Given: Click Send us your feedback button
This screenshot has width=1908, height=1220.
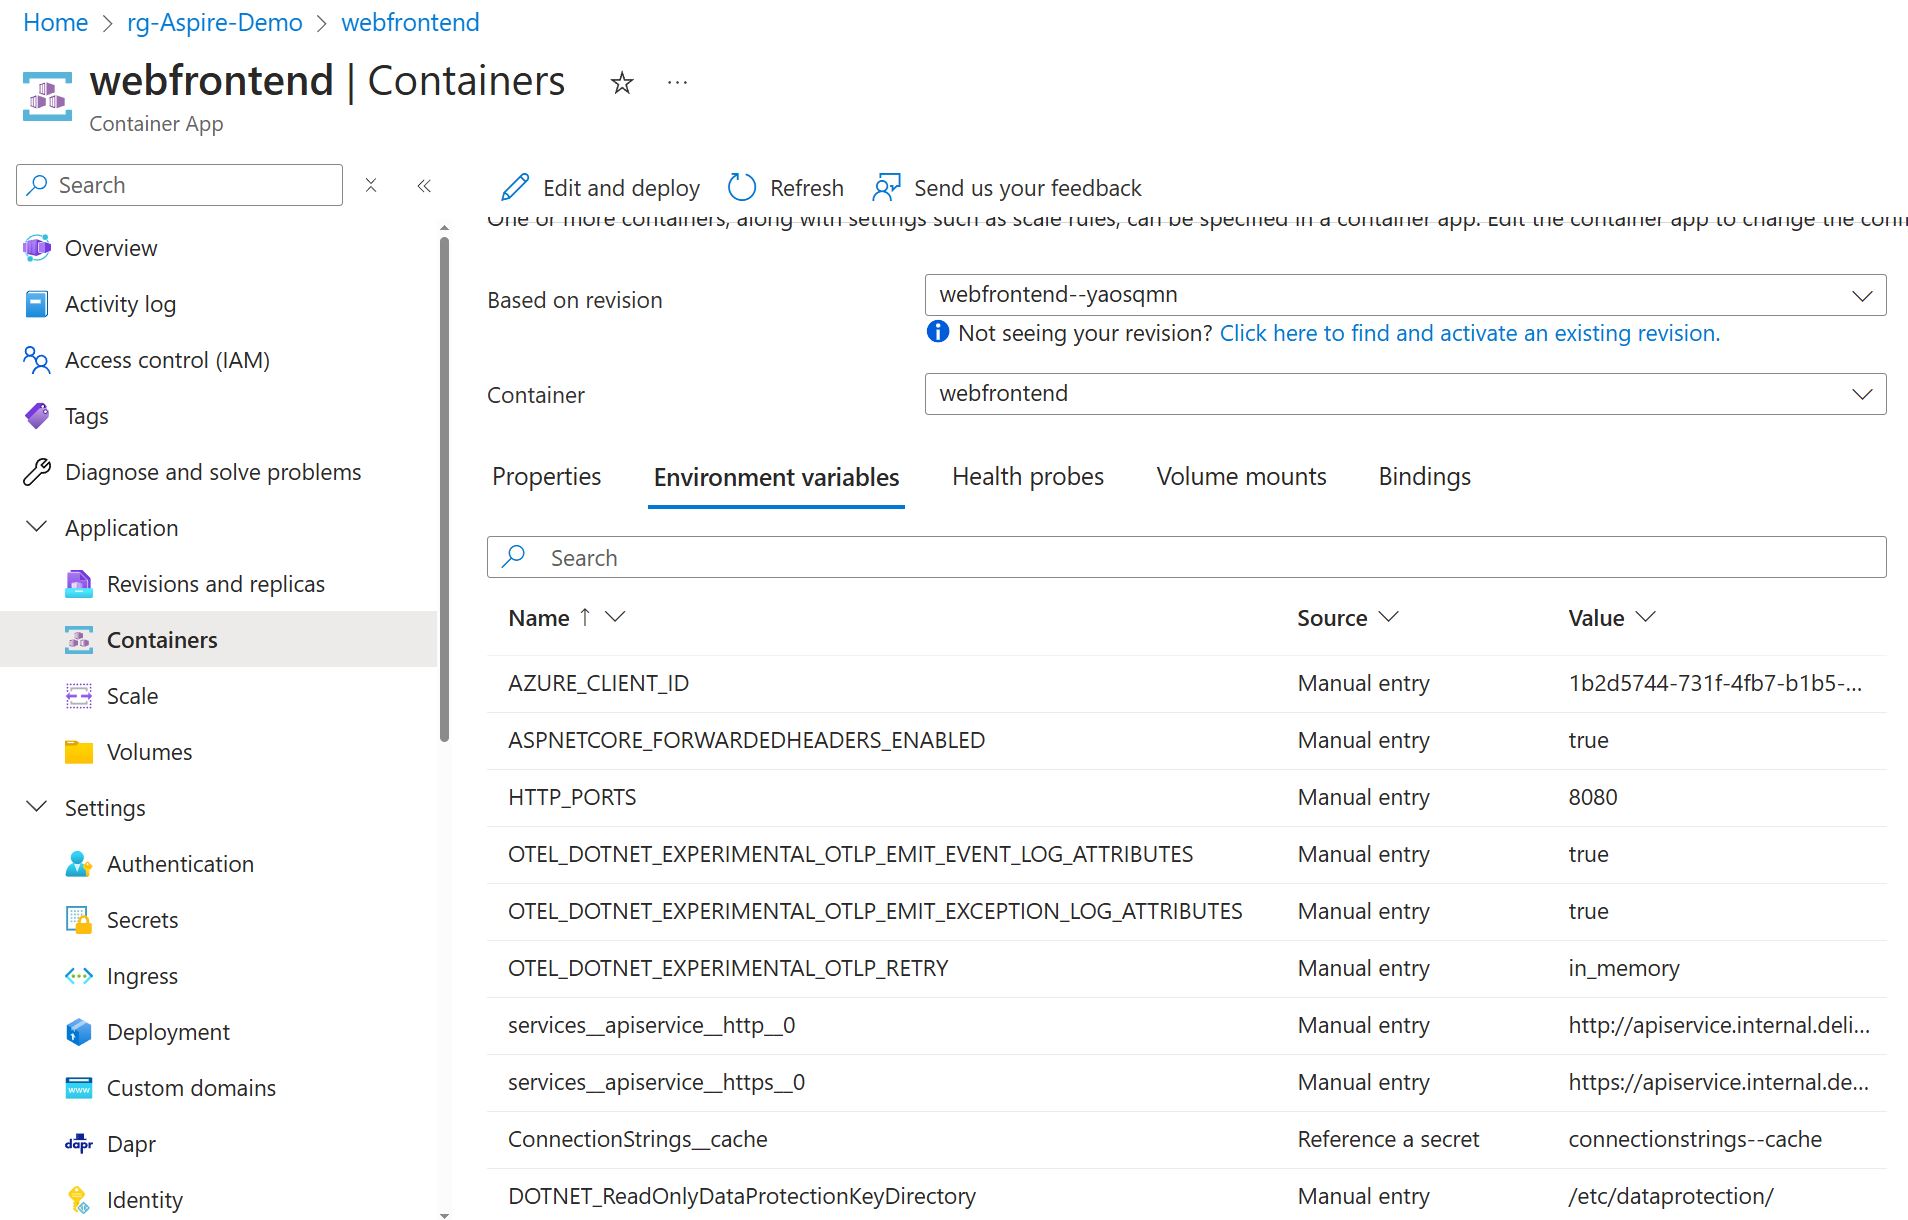Looking at the screenshot, I should (x=1006, y=188).
